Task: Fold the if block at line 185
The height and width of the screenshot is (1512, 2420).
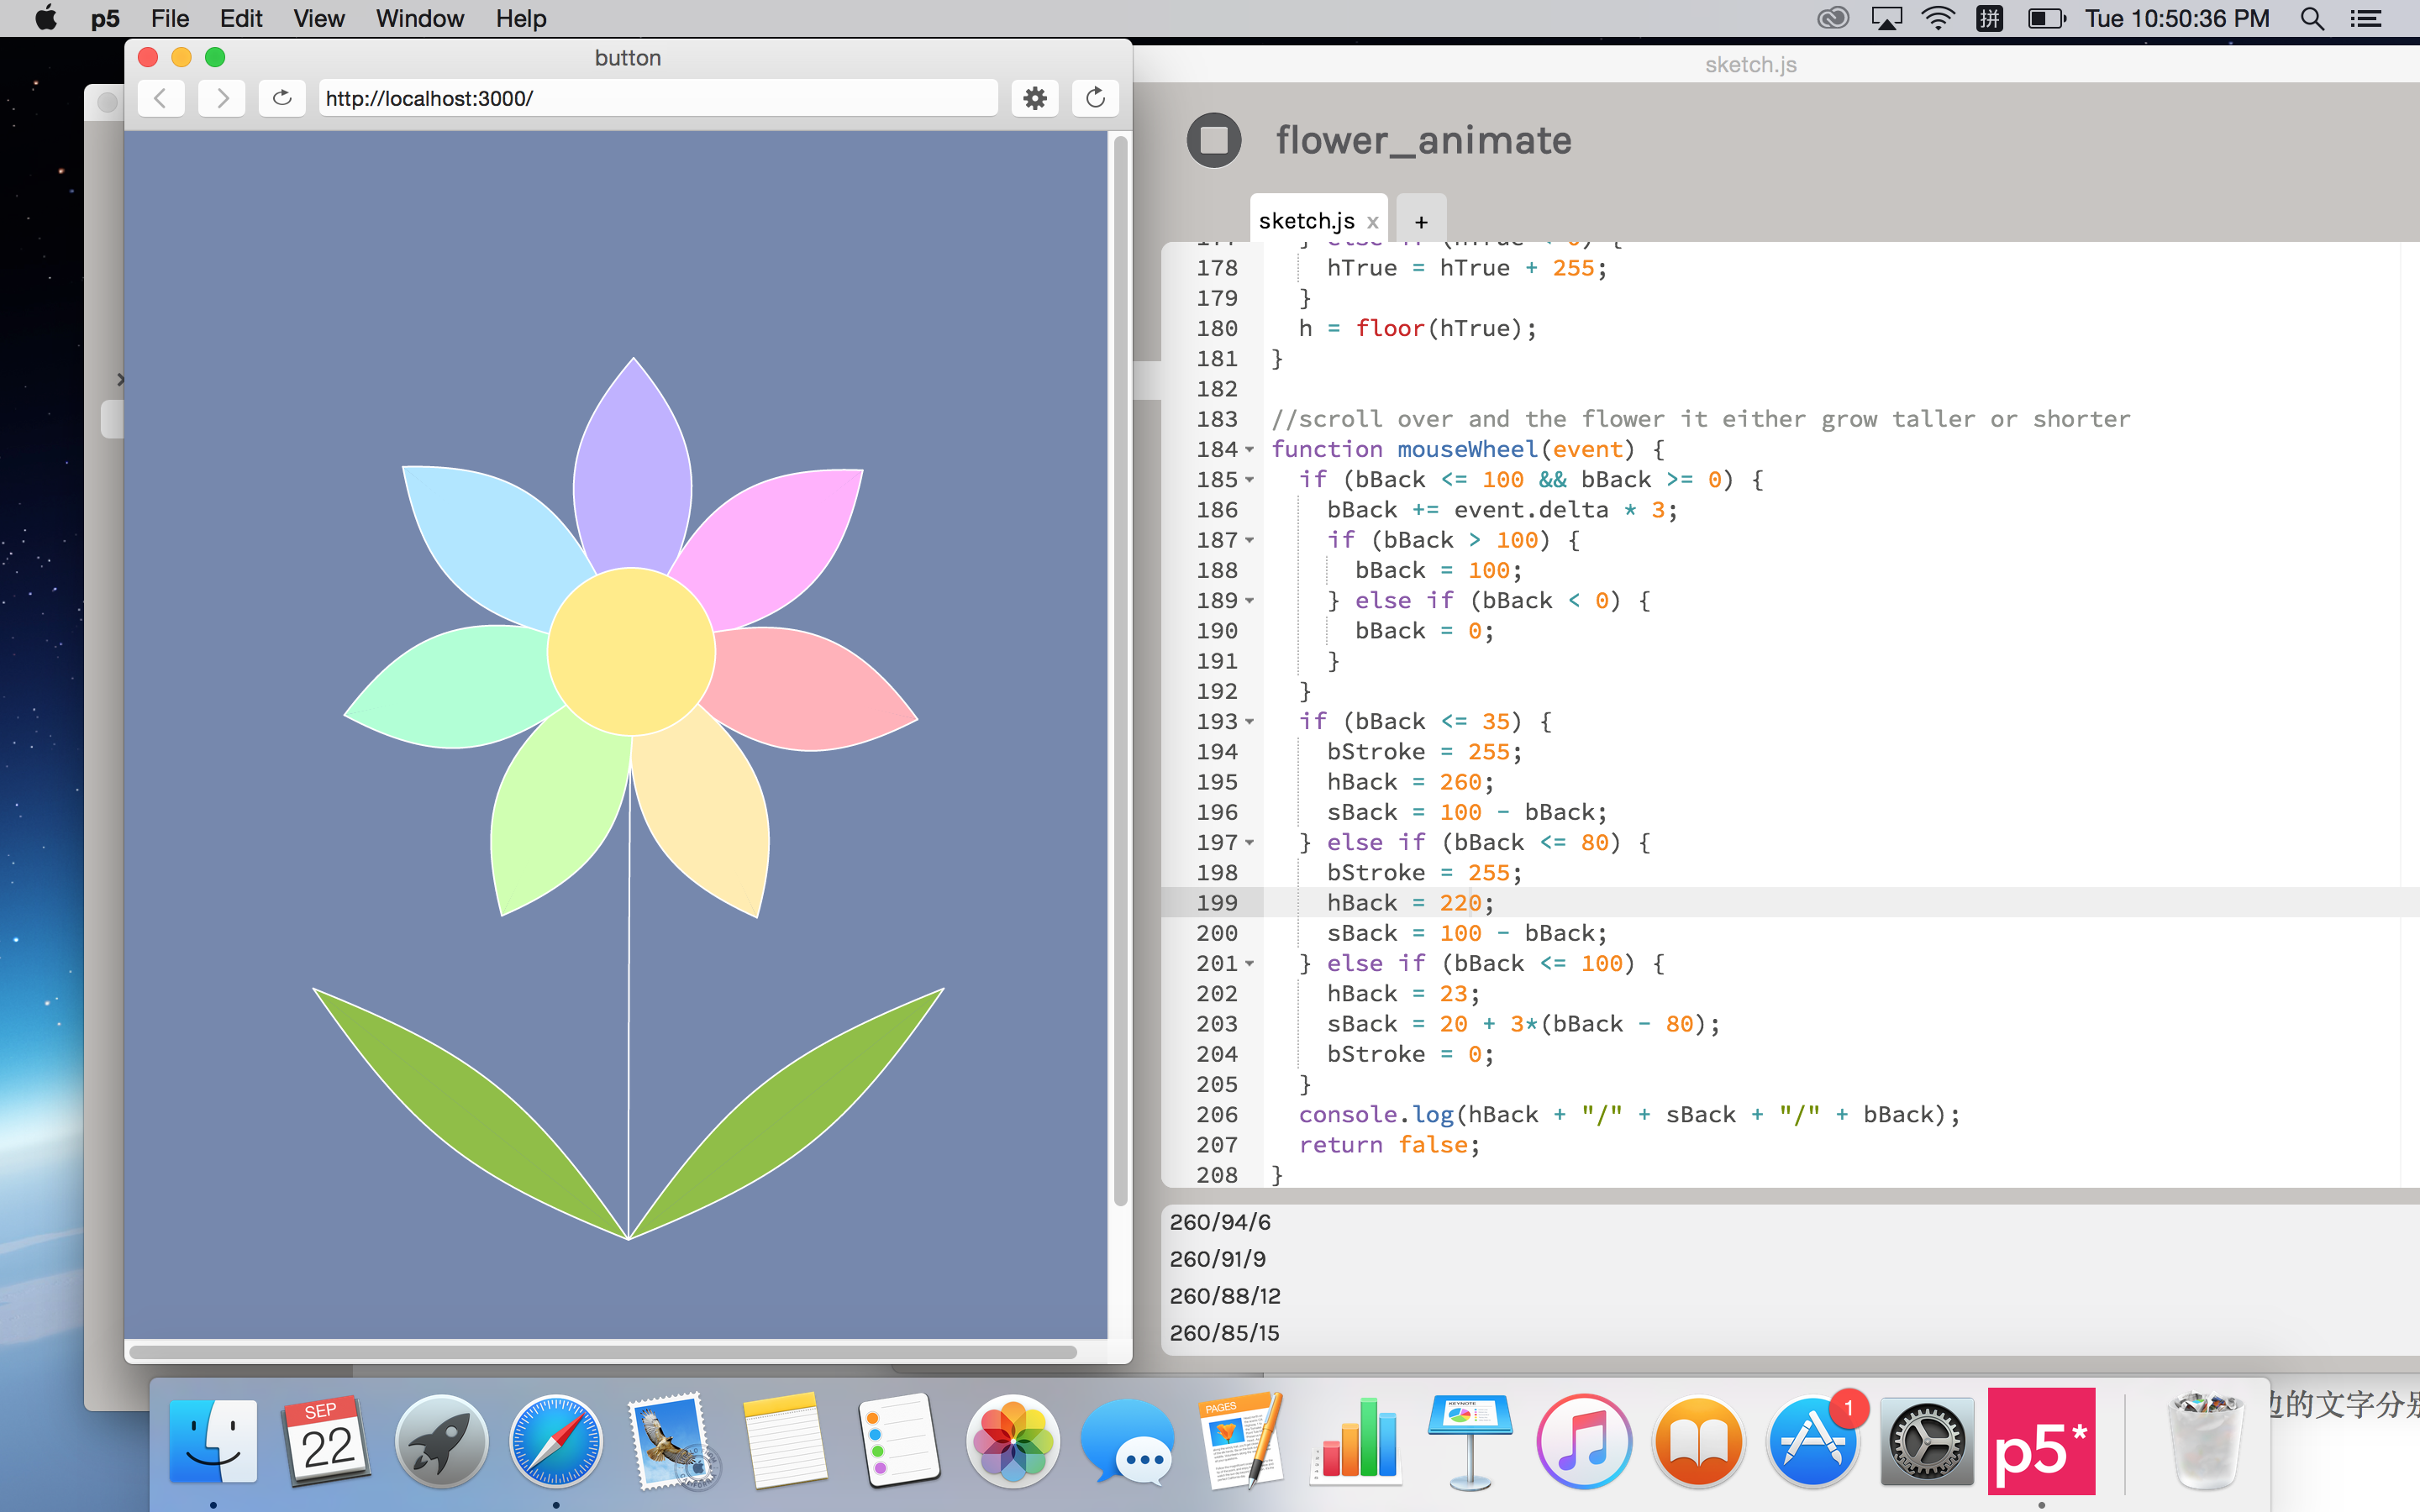Action: click(1249, 480)
